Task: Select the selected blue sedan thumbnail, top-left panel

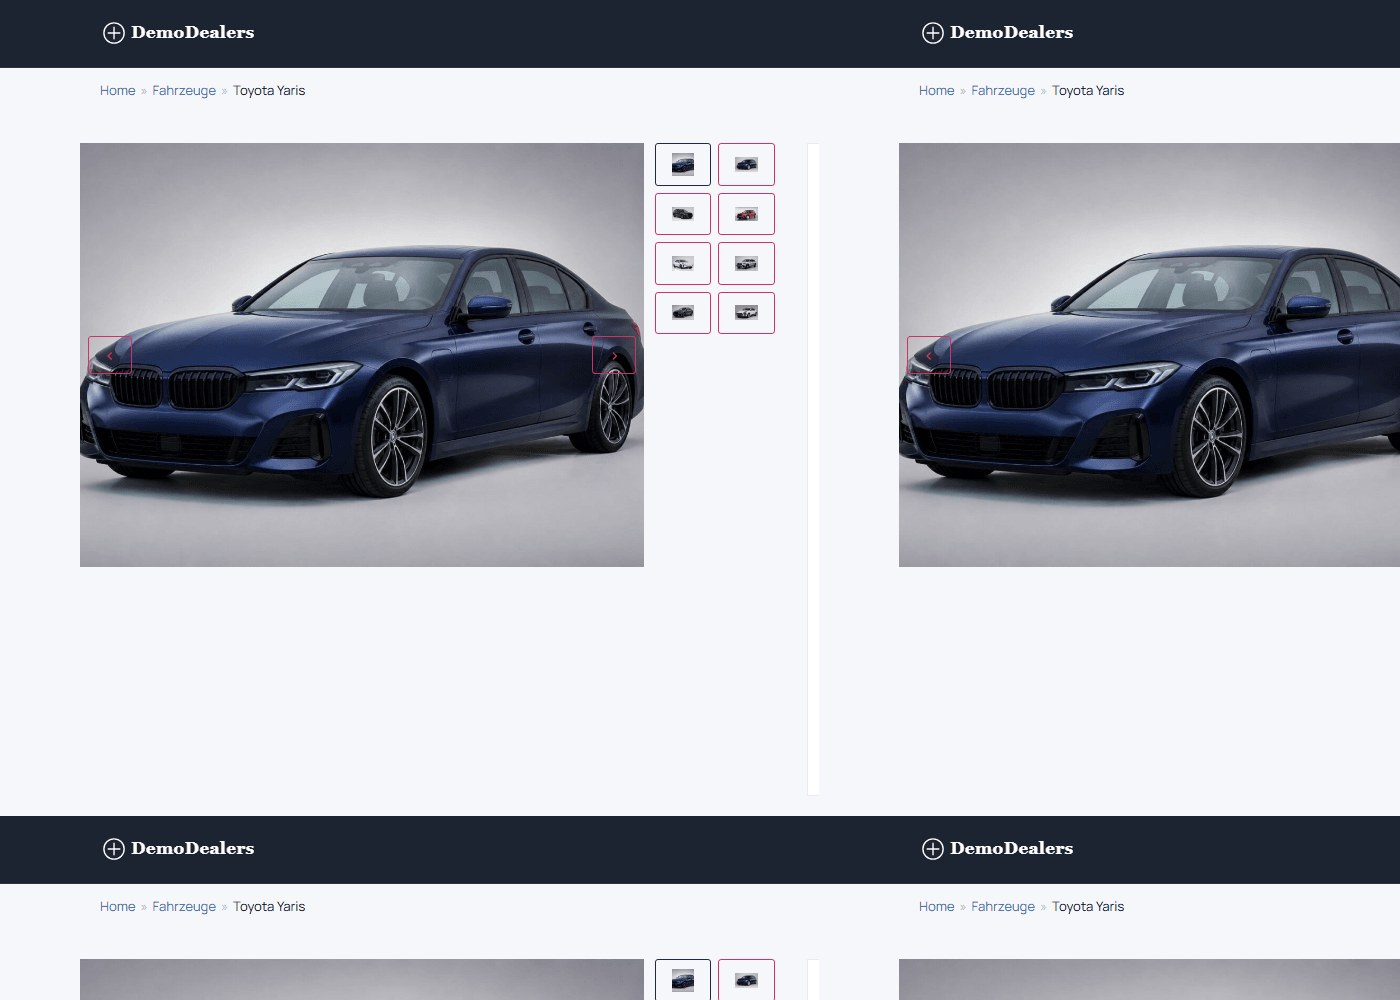Action: (x=683, y=164)
